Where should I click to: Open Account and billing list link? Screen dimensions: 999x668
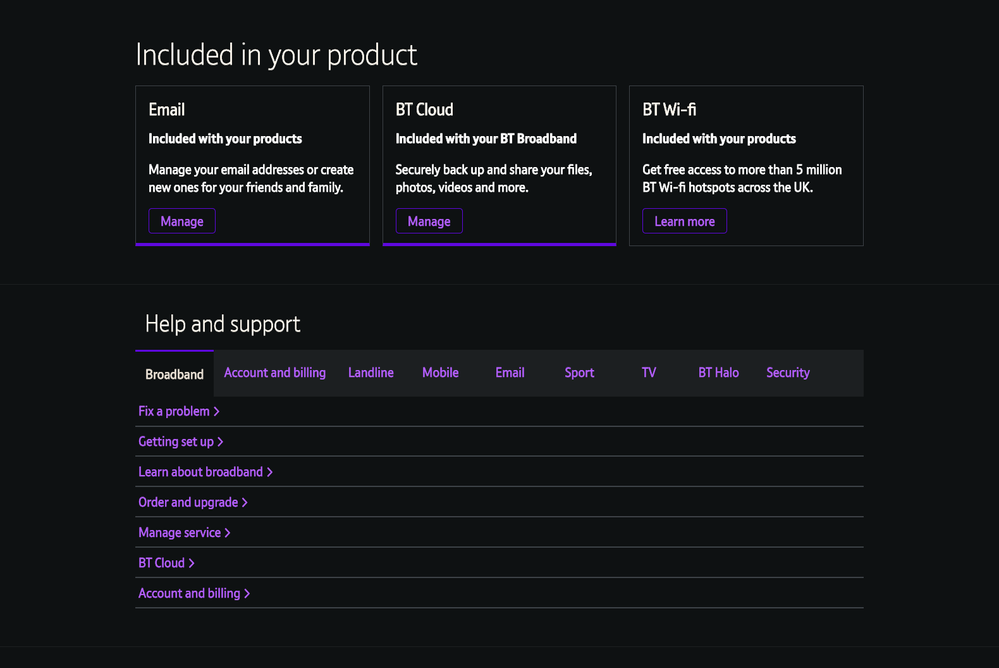(x=194, y=593)
